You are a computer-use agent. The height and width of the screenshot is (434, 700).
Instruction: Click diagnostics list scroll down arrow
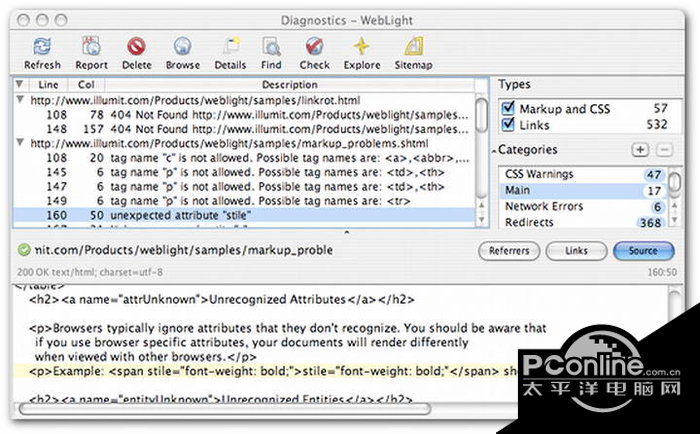click(482, 220)
